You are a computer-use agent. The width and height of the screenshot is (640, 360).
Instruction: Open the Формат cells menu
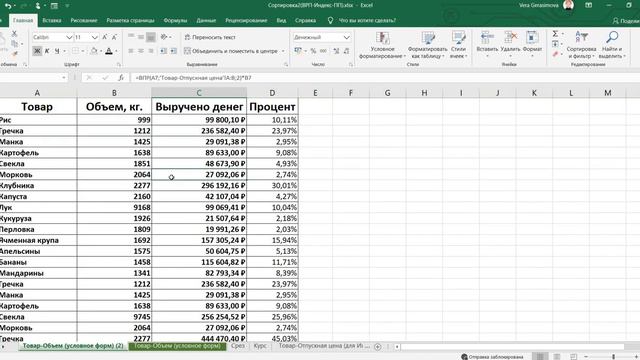tap(532, 44)
